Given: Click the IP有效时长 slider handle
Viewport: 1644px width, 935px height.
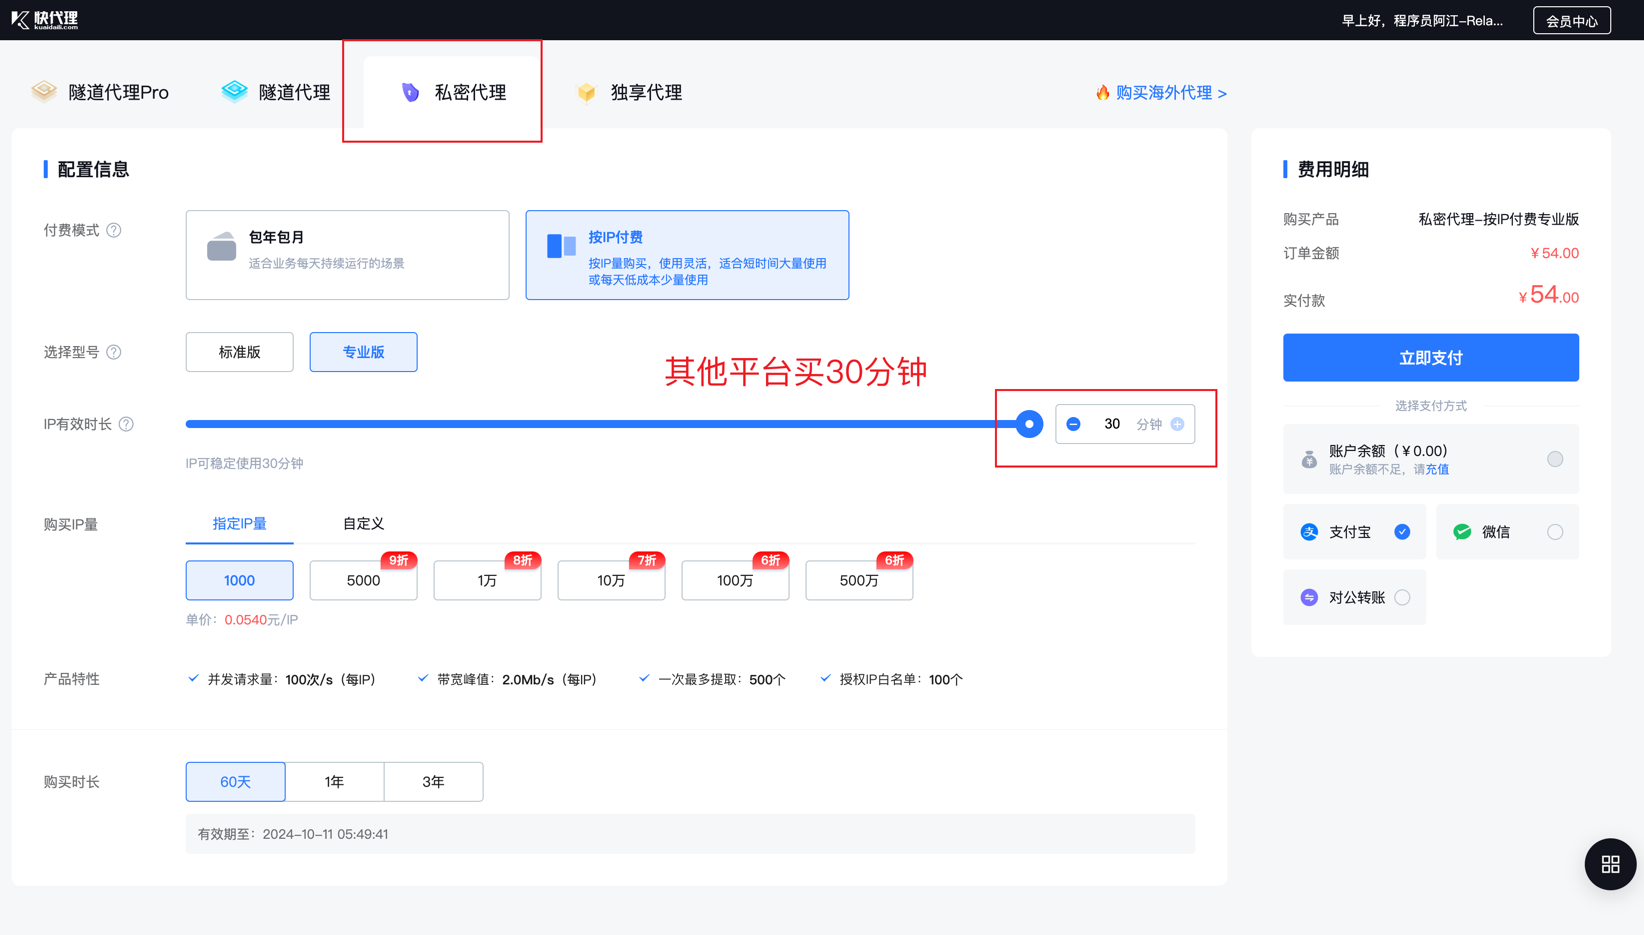Looking at the screenshot, I should [x=1028, y=424].
